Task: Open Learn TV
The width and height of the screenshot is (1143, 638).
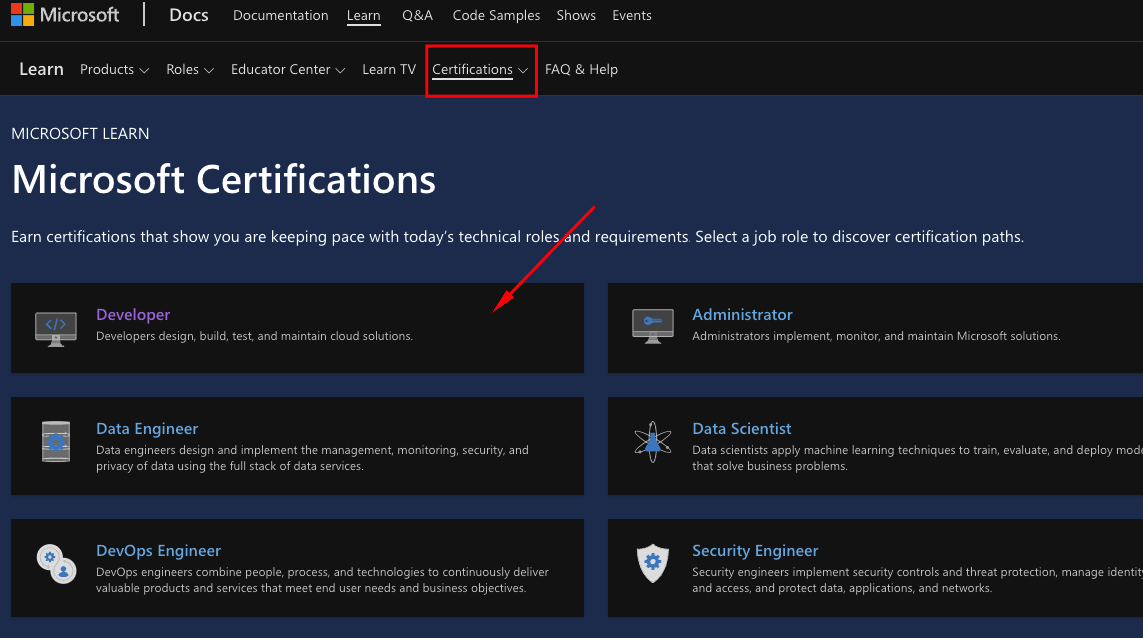Action: point(389,69)
